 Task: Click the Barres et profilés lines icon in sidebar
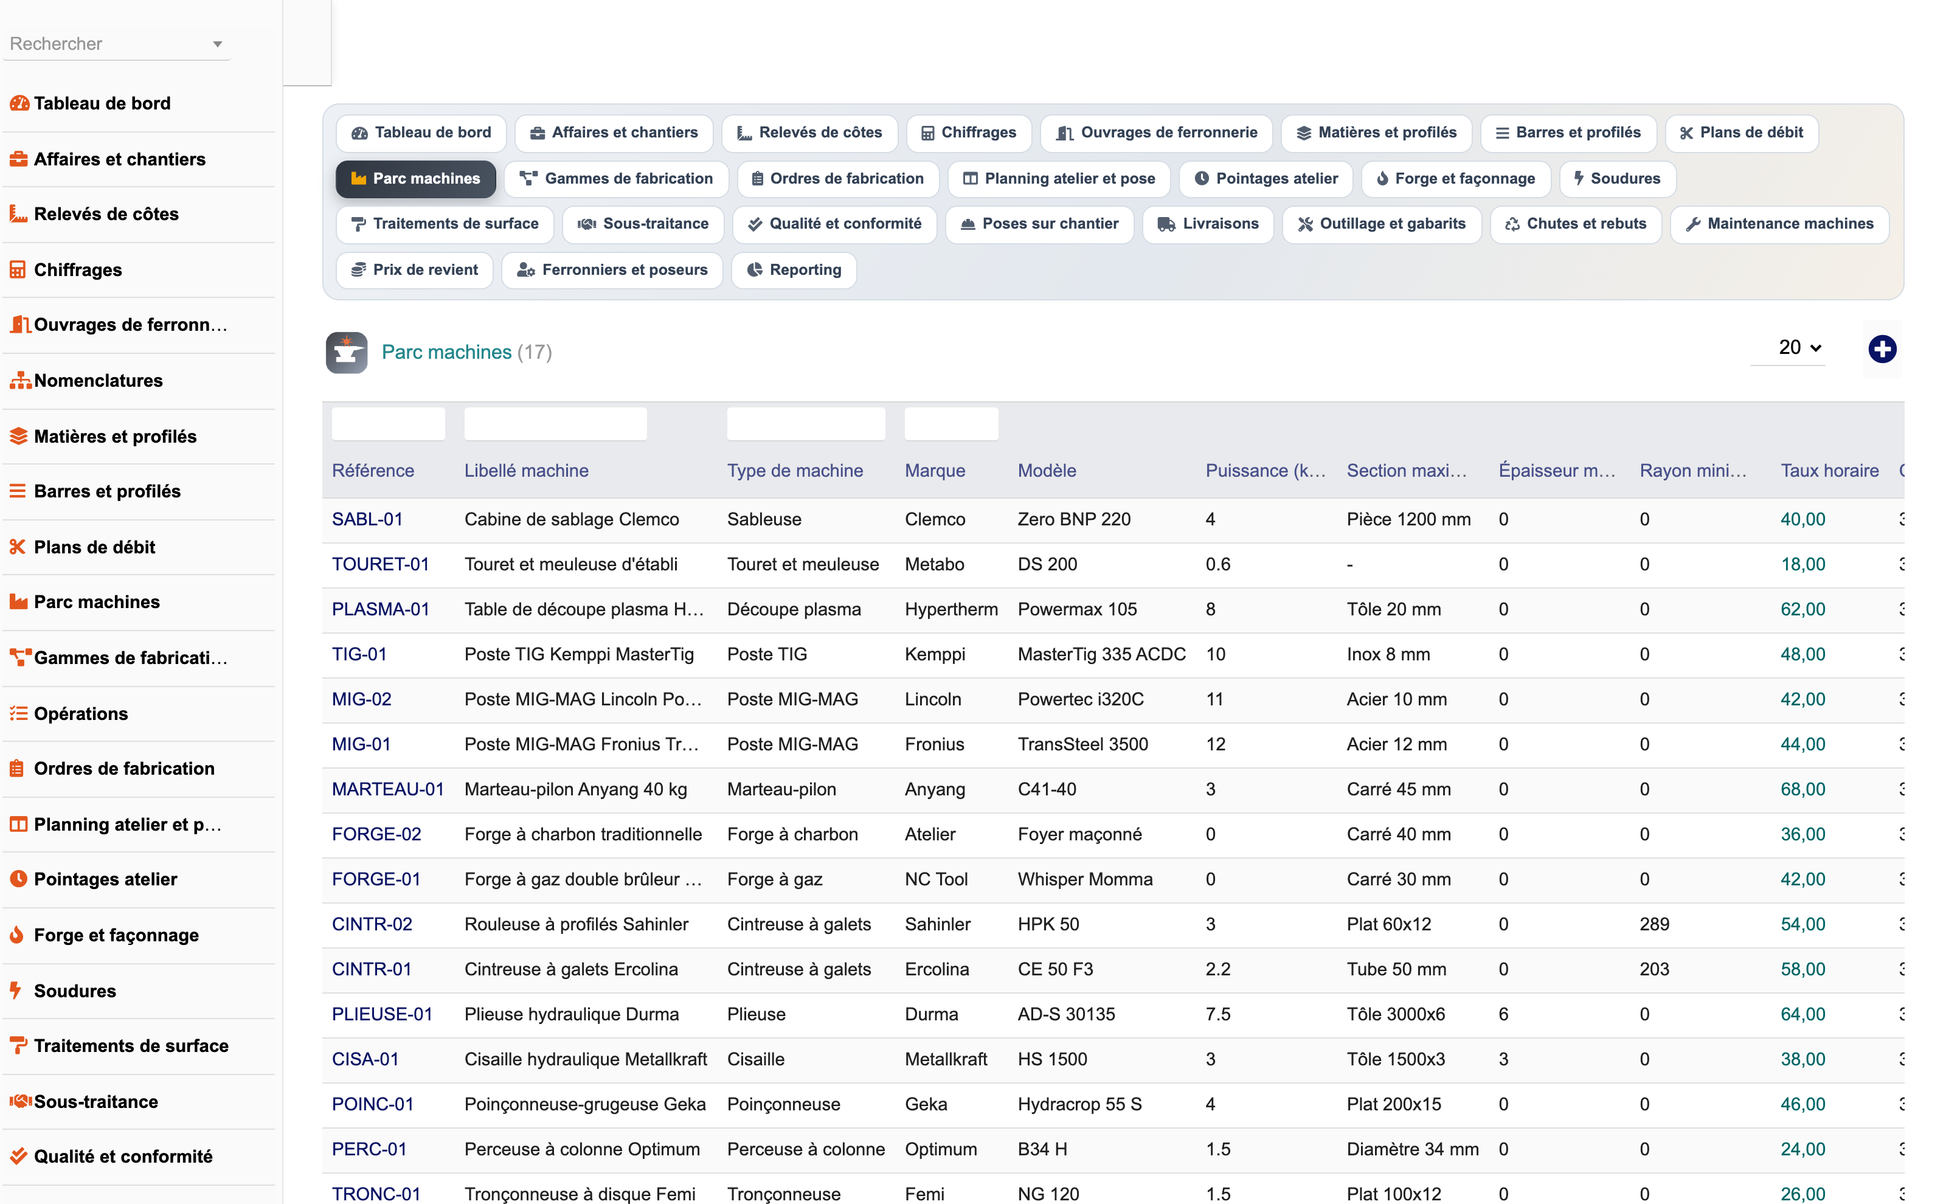18,491
